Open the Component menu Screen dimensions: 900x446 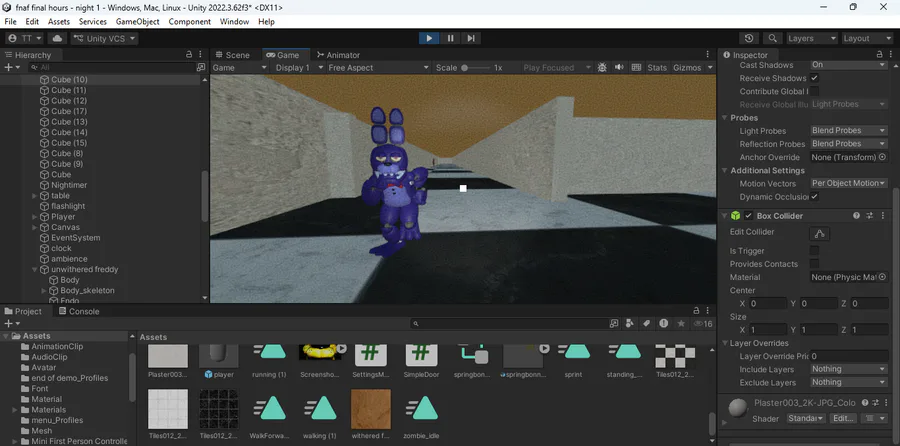click(189, 22)
